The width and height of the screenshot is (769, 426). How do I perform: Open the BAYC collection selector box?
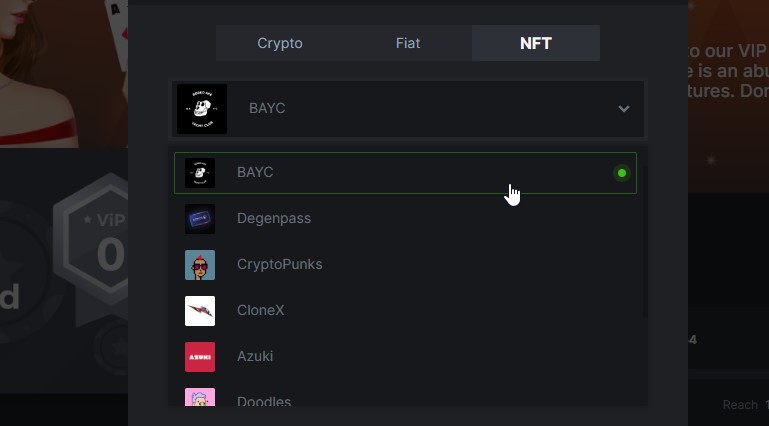pyautogui.click(x=408, y=108)
